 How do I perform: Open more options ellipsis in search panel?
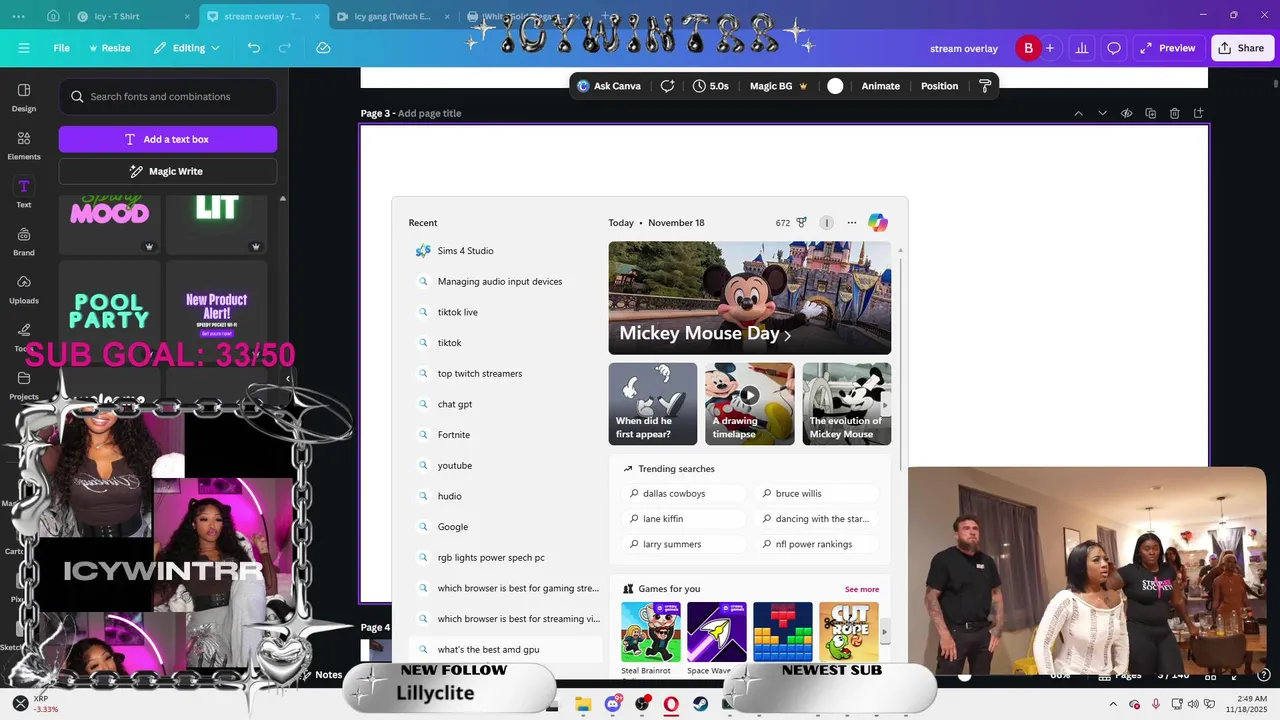click(x=852, y=223)
